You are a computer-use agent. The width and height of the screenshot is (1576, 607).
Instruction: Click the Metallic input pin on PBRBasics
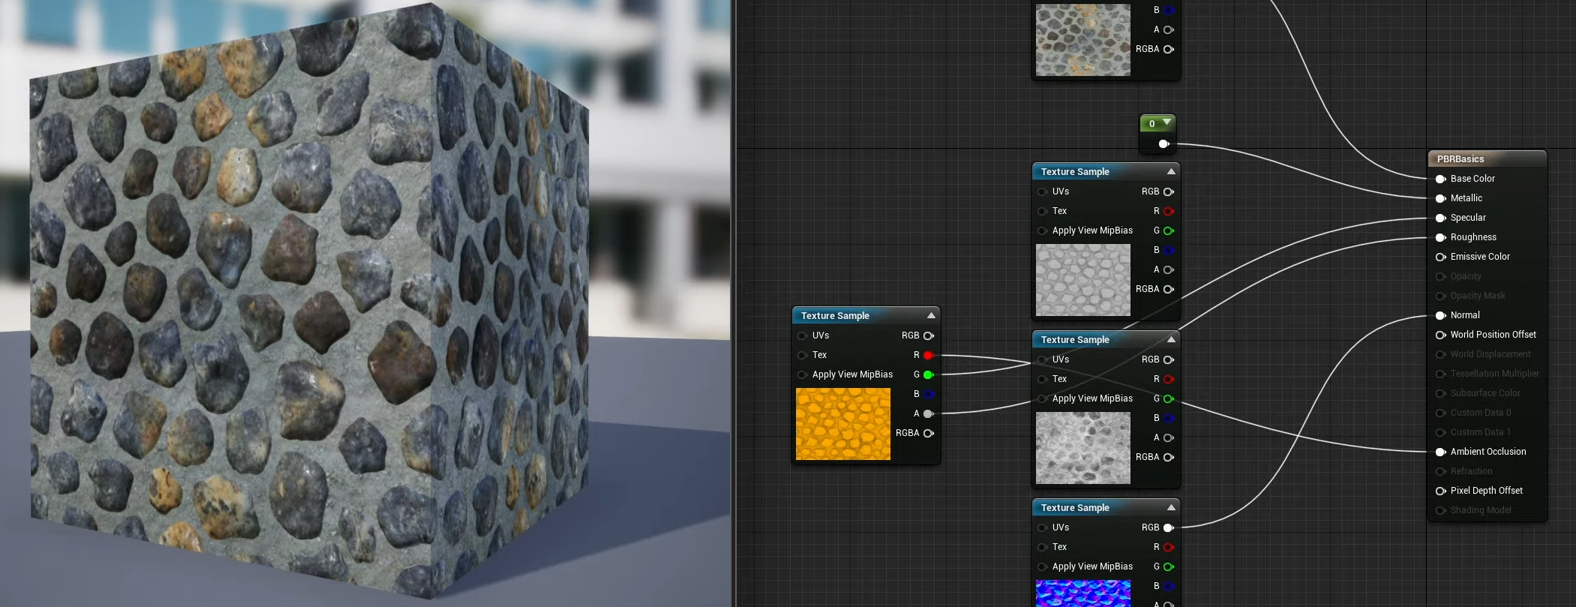pos(1441,198)
